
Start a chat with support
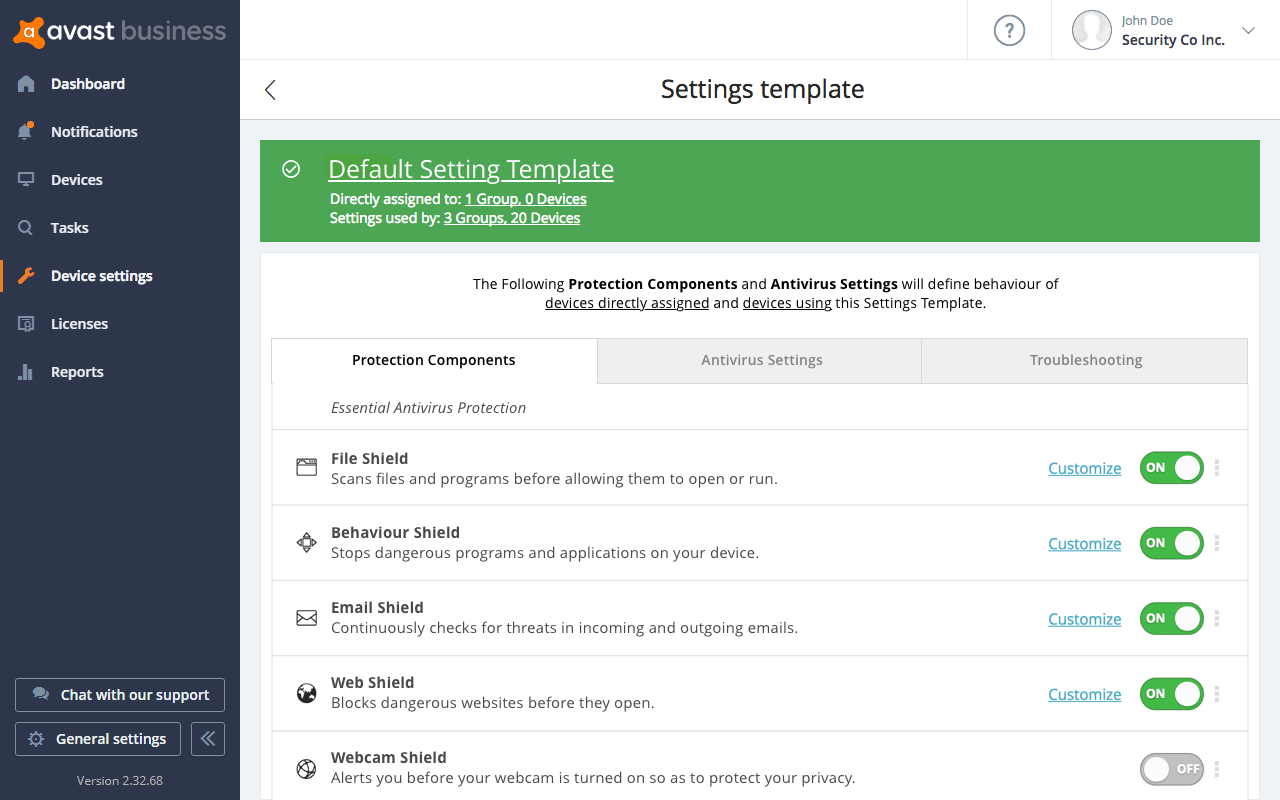coord(119,694)
